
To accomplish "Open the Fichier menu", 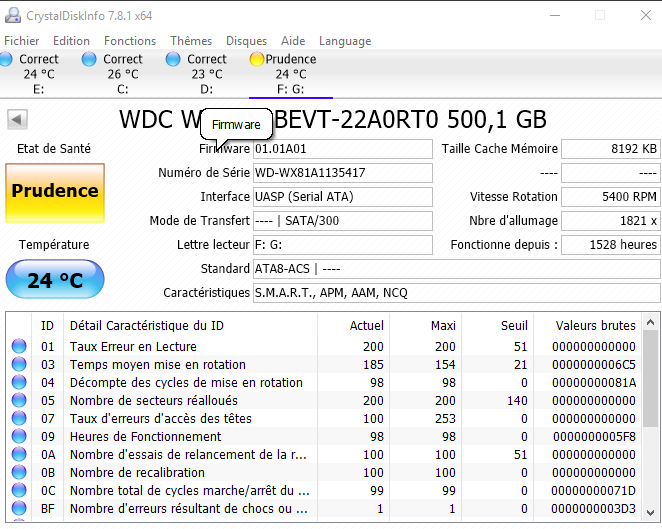I will click(22, 41).
